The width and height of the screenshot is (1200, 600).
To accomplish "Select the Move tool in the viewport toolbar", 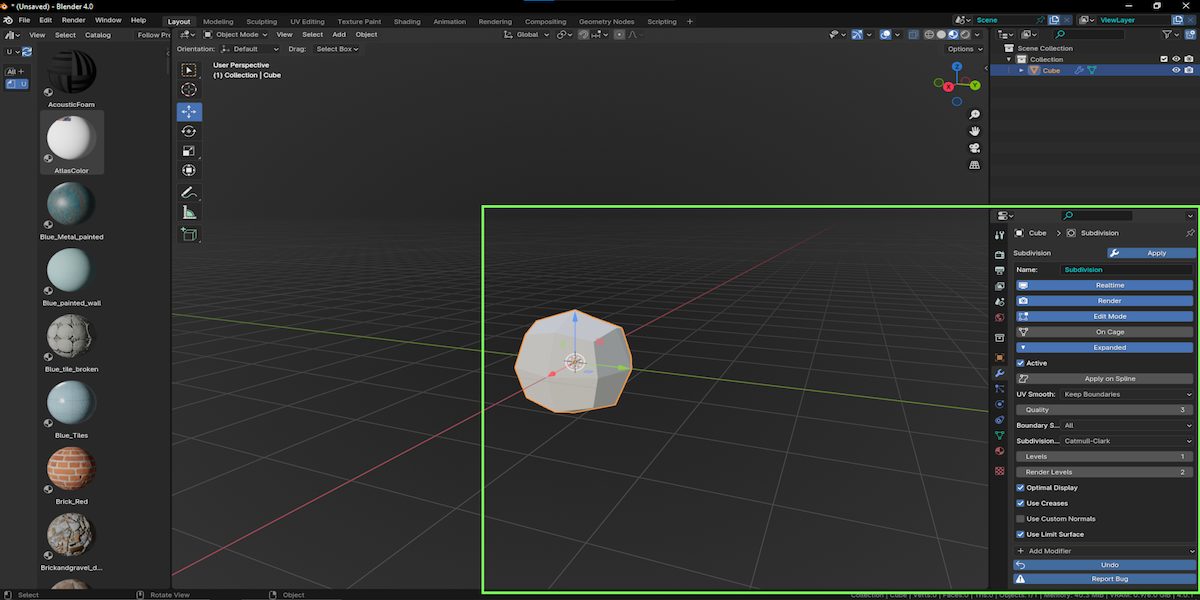I will pyautogui.click(x=189, y=112).
